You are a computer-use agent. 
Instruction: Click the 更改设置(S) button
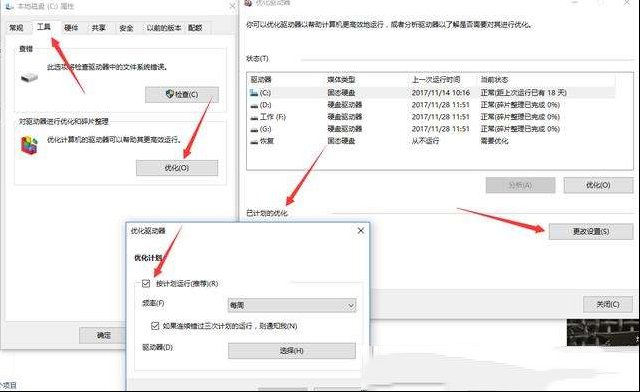[x=591, y=232]
